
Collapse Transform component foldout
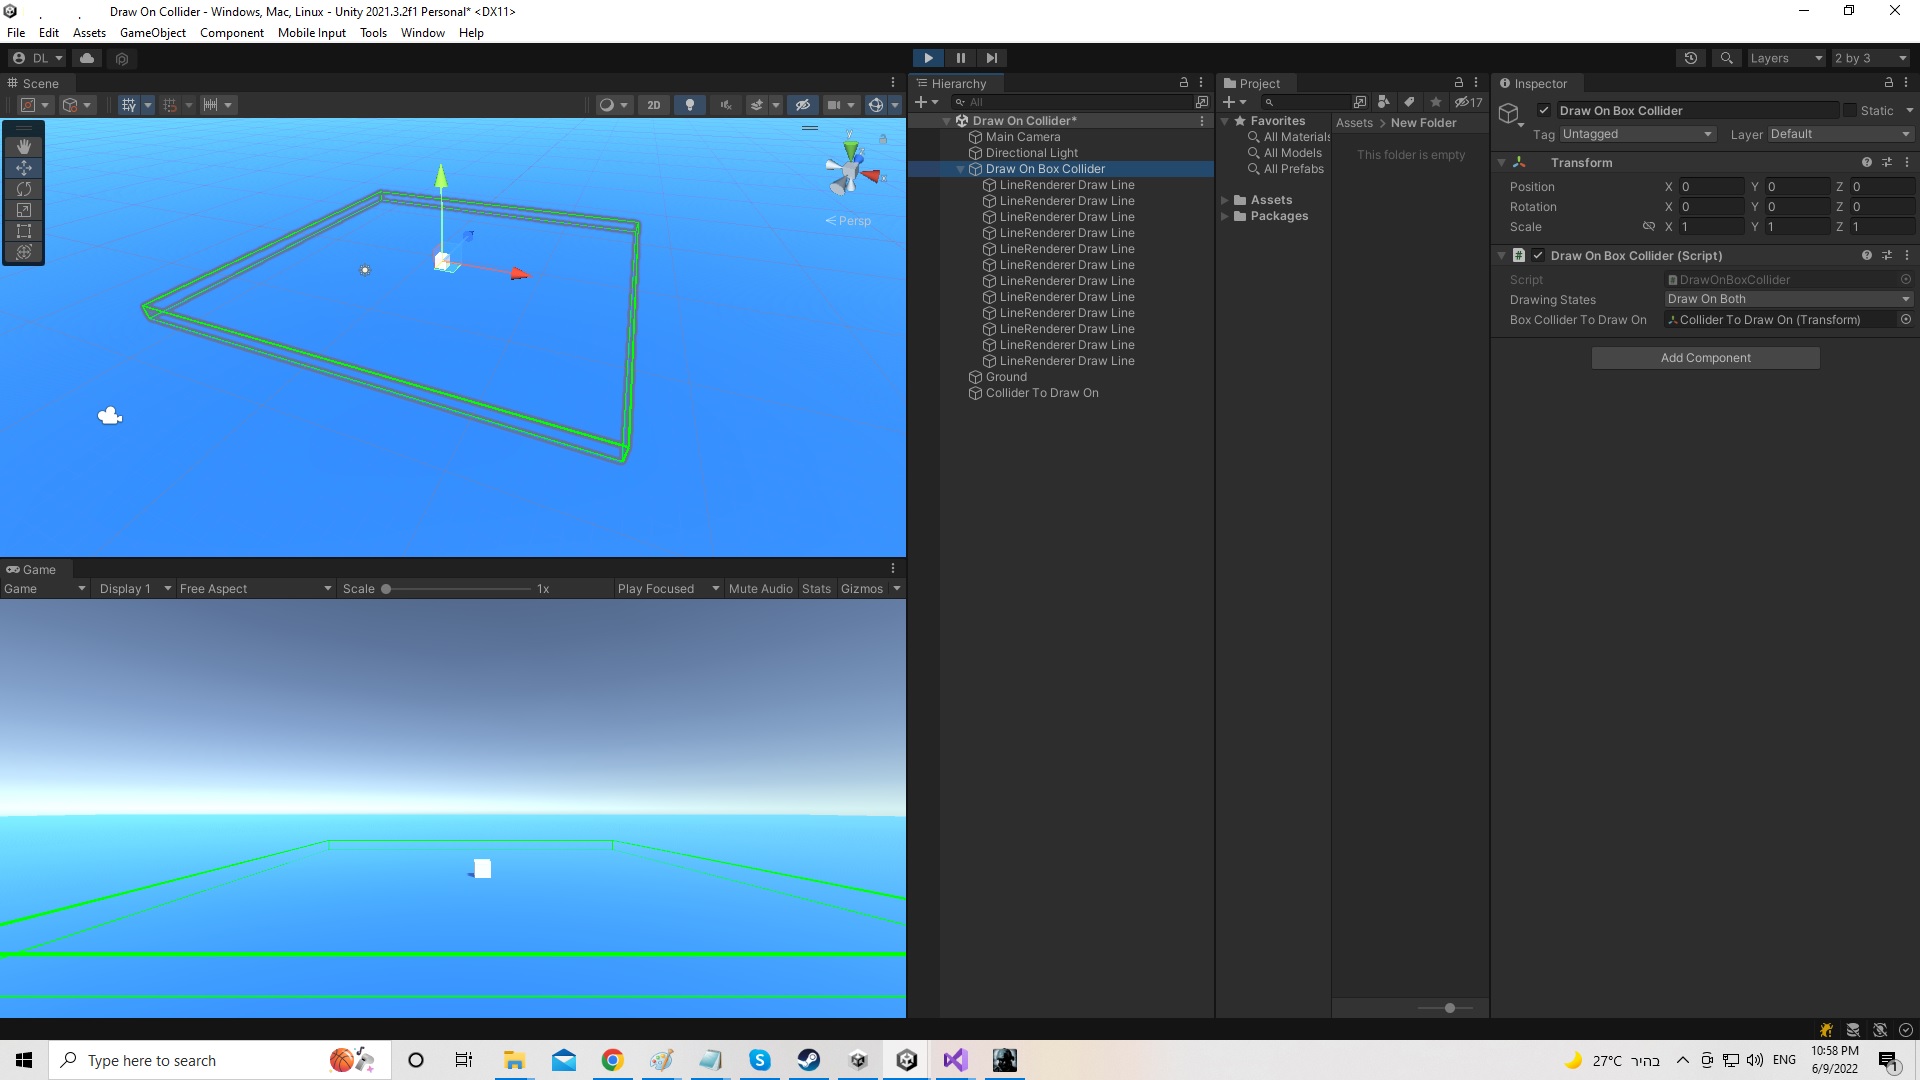[x=1501, y=162]
